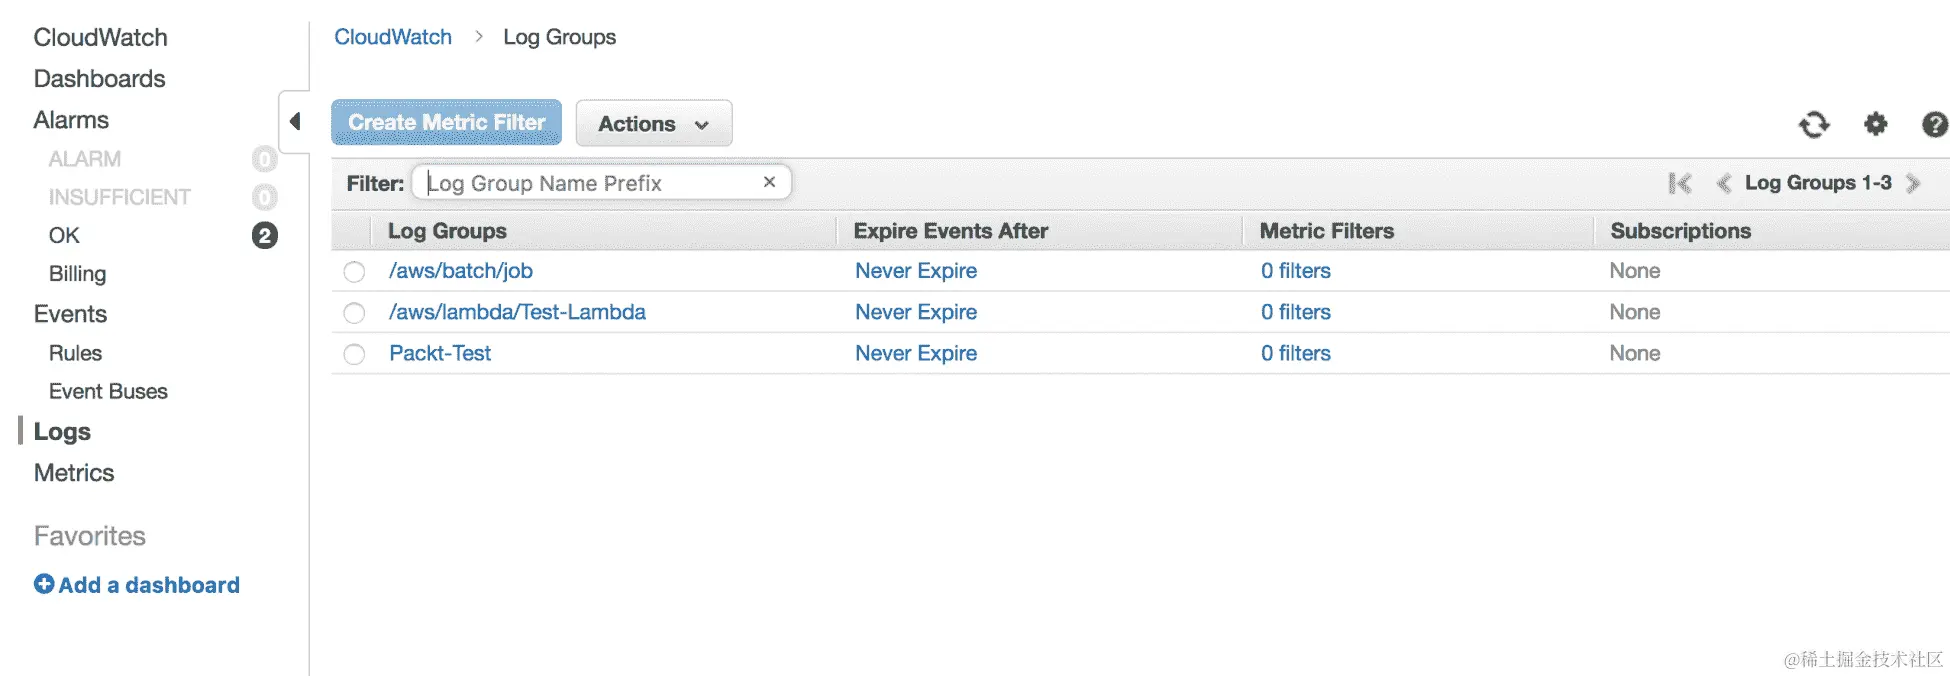Open the Actions dropdown

(654, 123)
